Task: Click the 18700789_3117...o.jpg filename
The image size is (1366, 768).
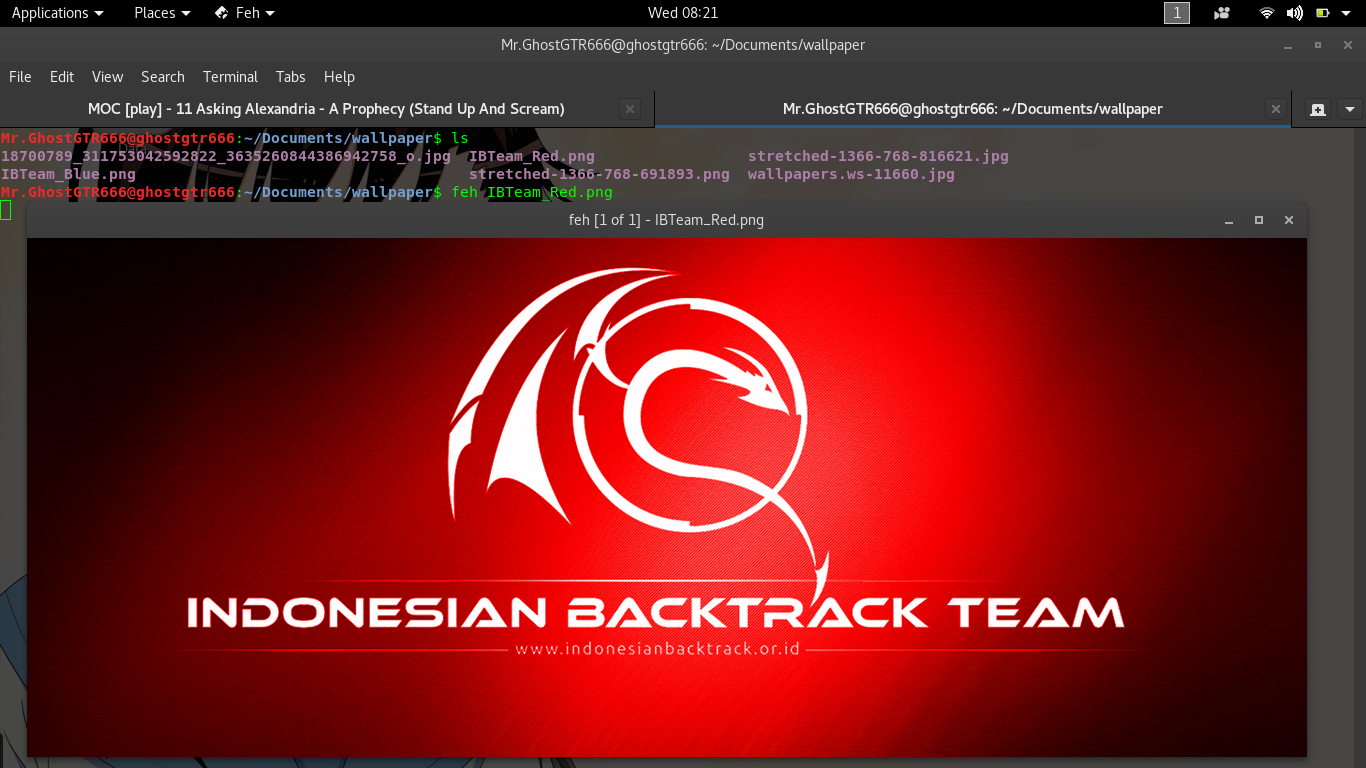Action: coord(226,156)
